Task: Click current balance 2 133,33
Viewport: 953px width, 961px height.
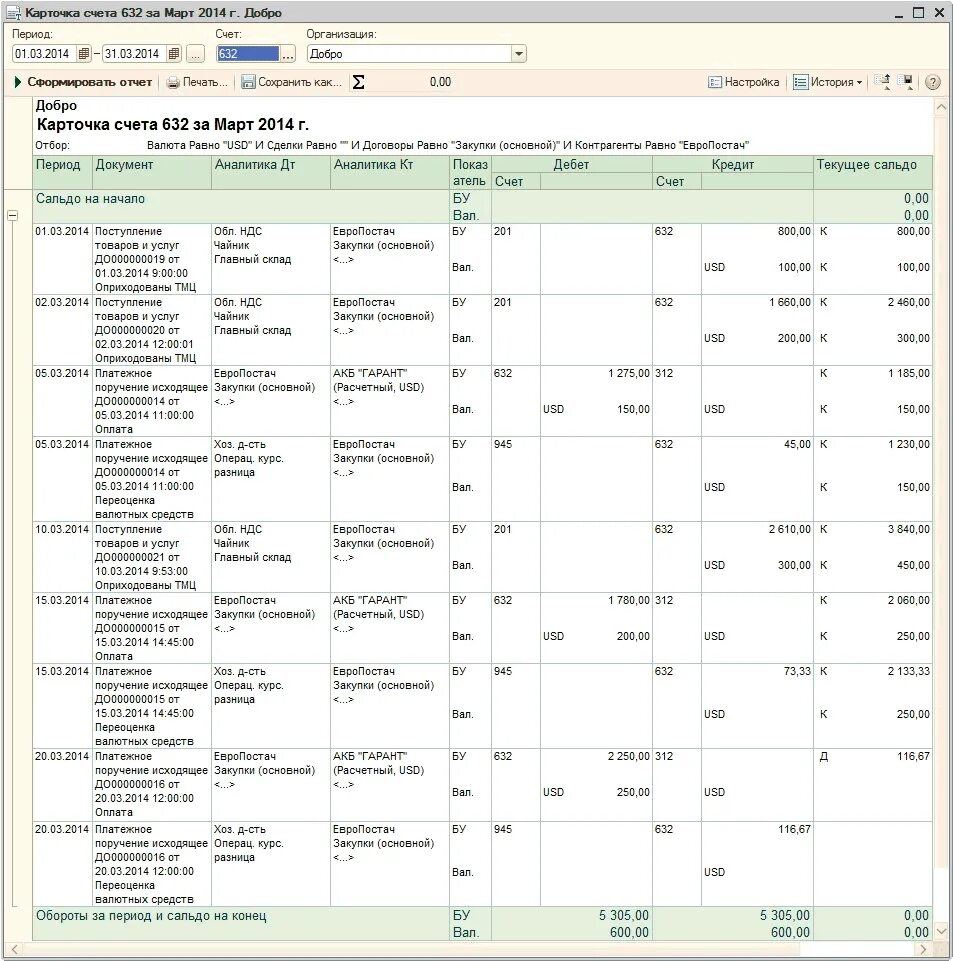Action: pyautogui.click(x=908, y=671)
